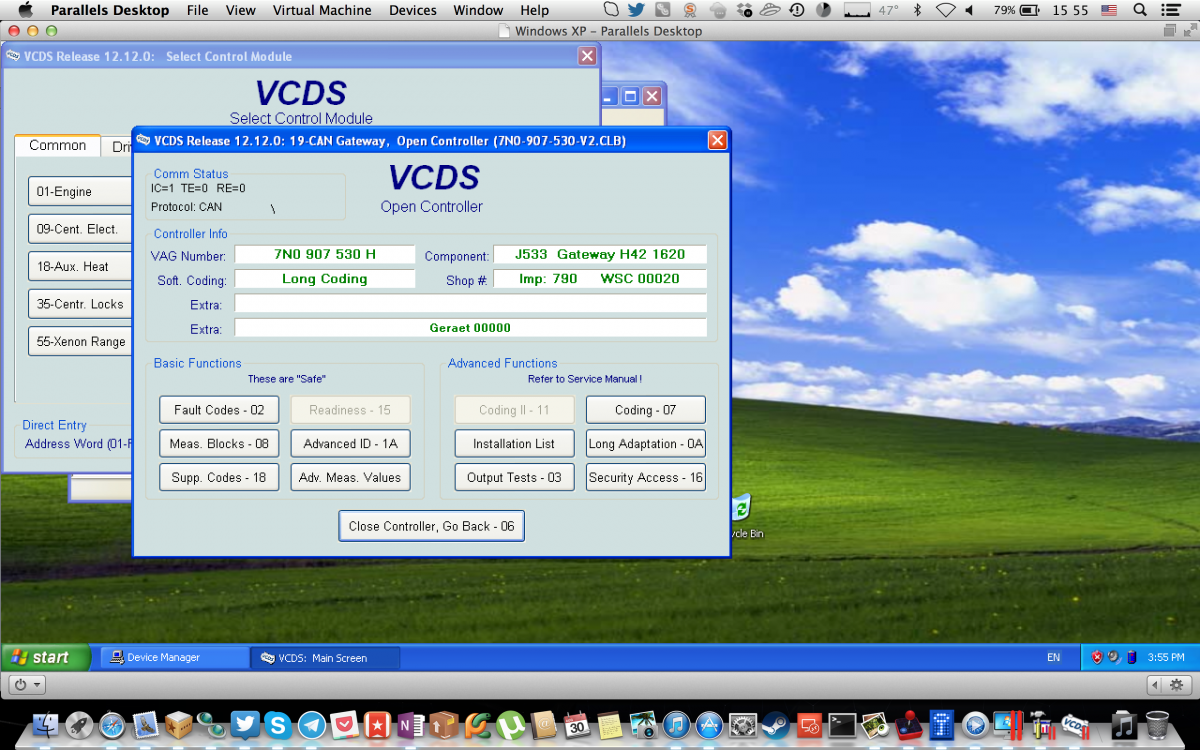Select 18-Aux. Heat module button
1200x750 pixels.
(80, 267)
